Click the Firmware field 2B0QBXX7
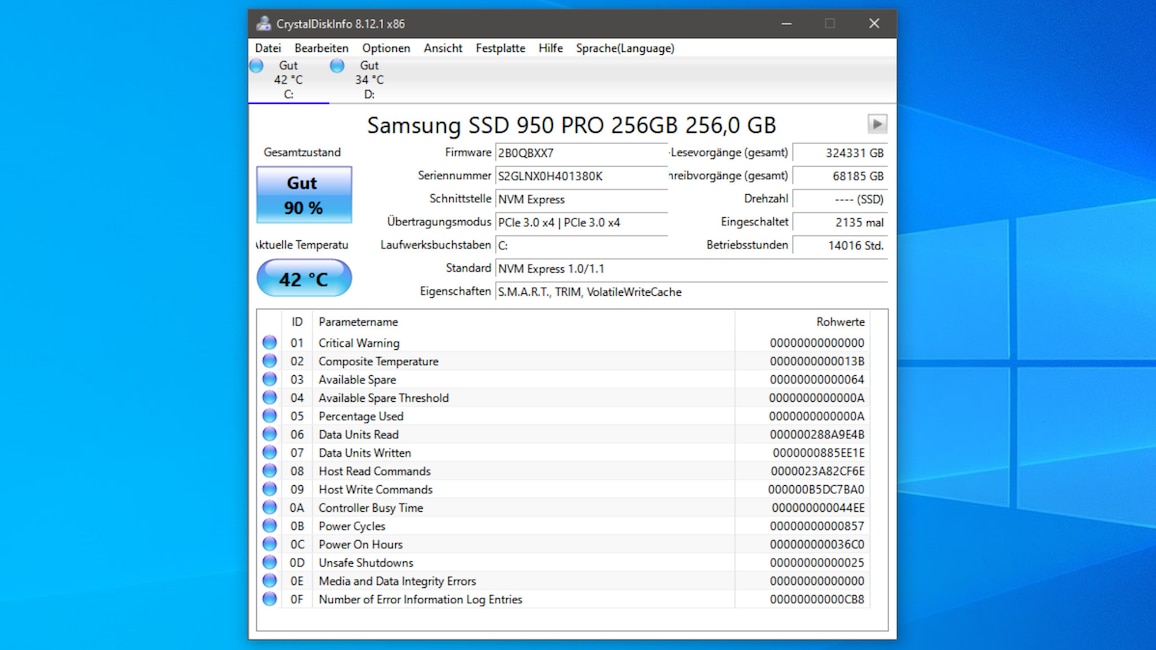Viewport: 1156px width, 650px height. [x=581, y=153]
